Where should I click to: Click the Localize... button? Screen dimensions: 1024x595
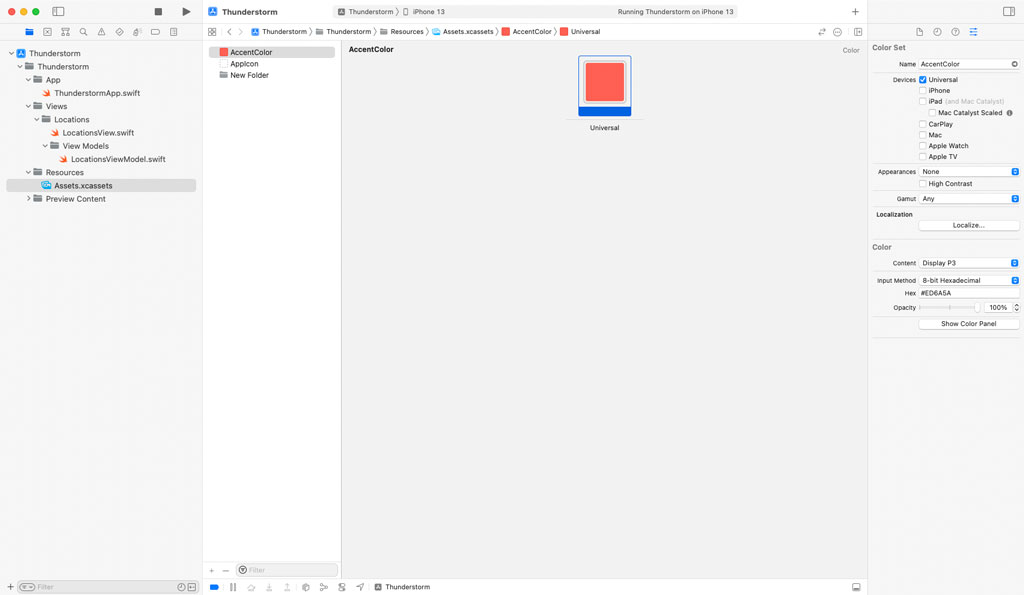click(968, 225)
